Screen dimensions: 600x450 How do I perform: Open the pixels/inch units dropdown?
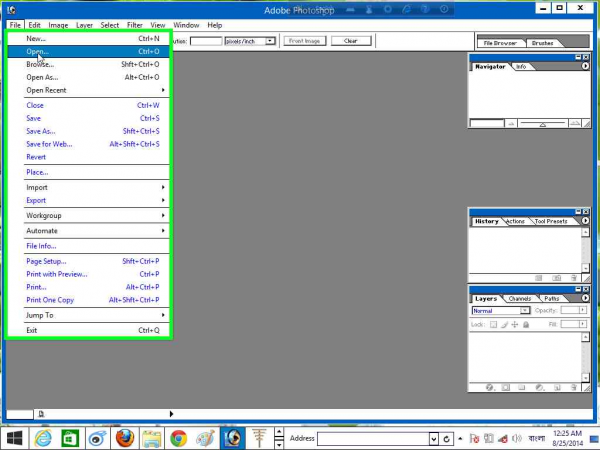click(270, 41)
